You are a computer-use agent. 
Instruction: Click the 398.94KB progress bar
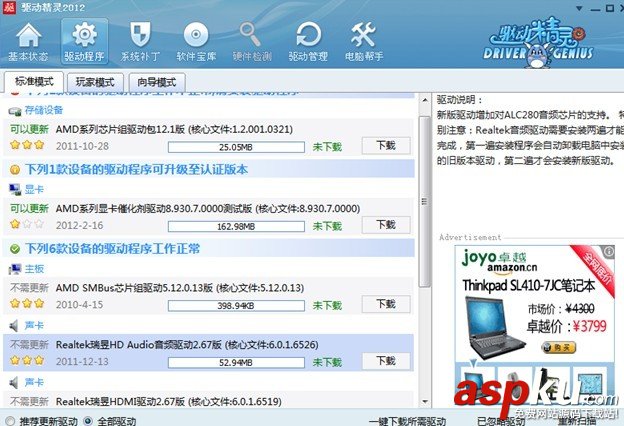[236, 306]
